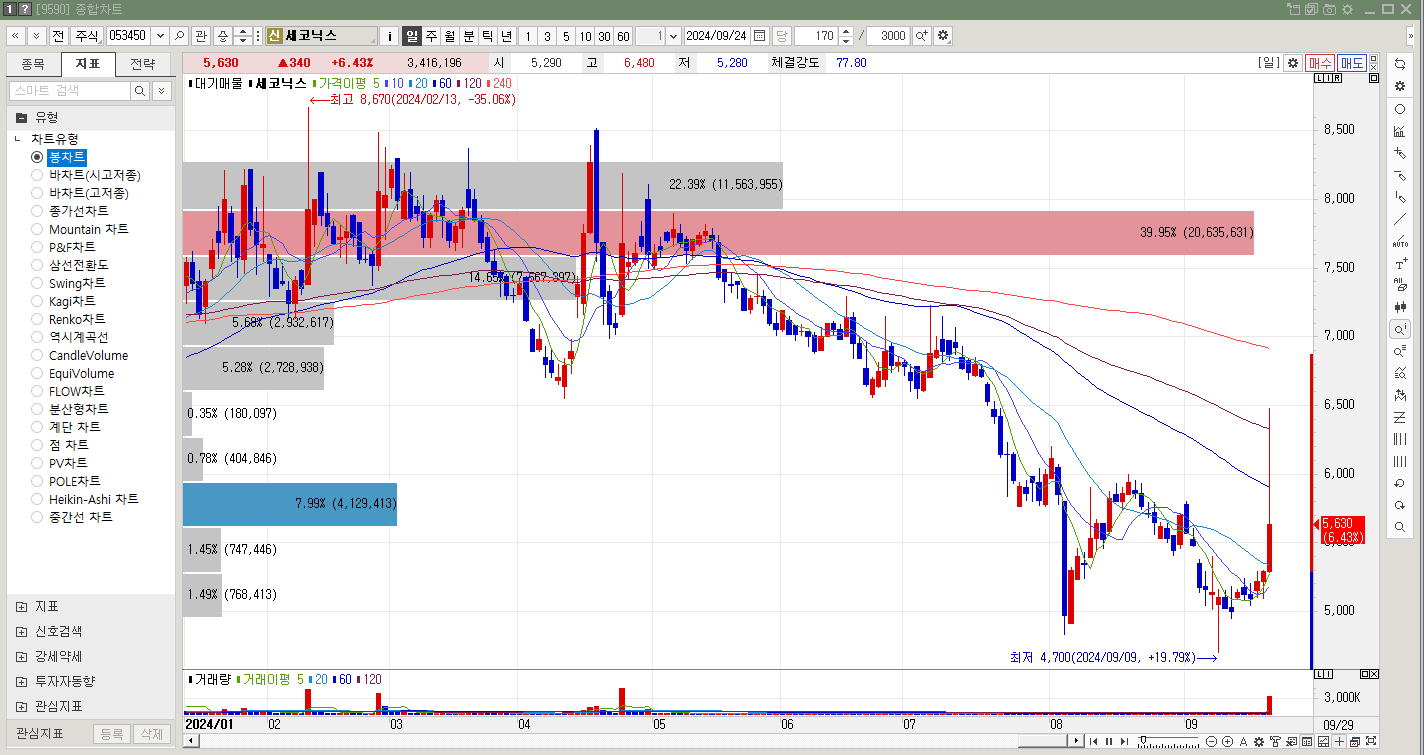Open the calendar date picker icon
This screenshot has height=755, width=1424.
[x=760, y=35]
